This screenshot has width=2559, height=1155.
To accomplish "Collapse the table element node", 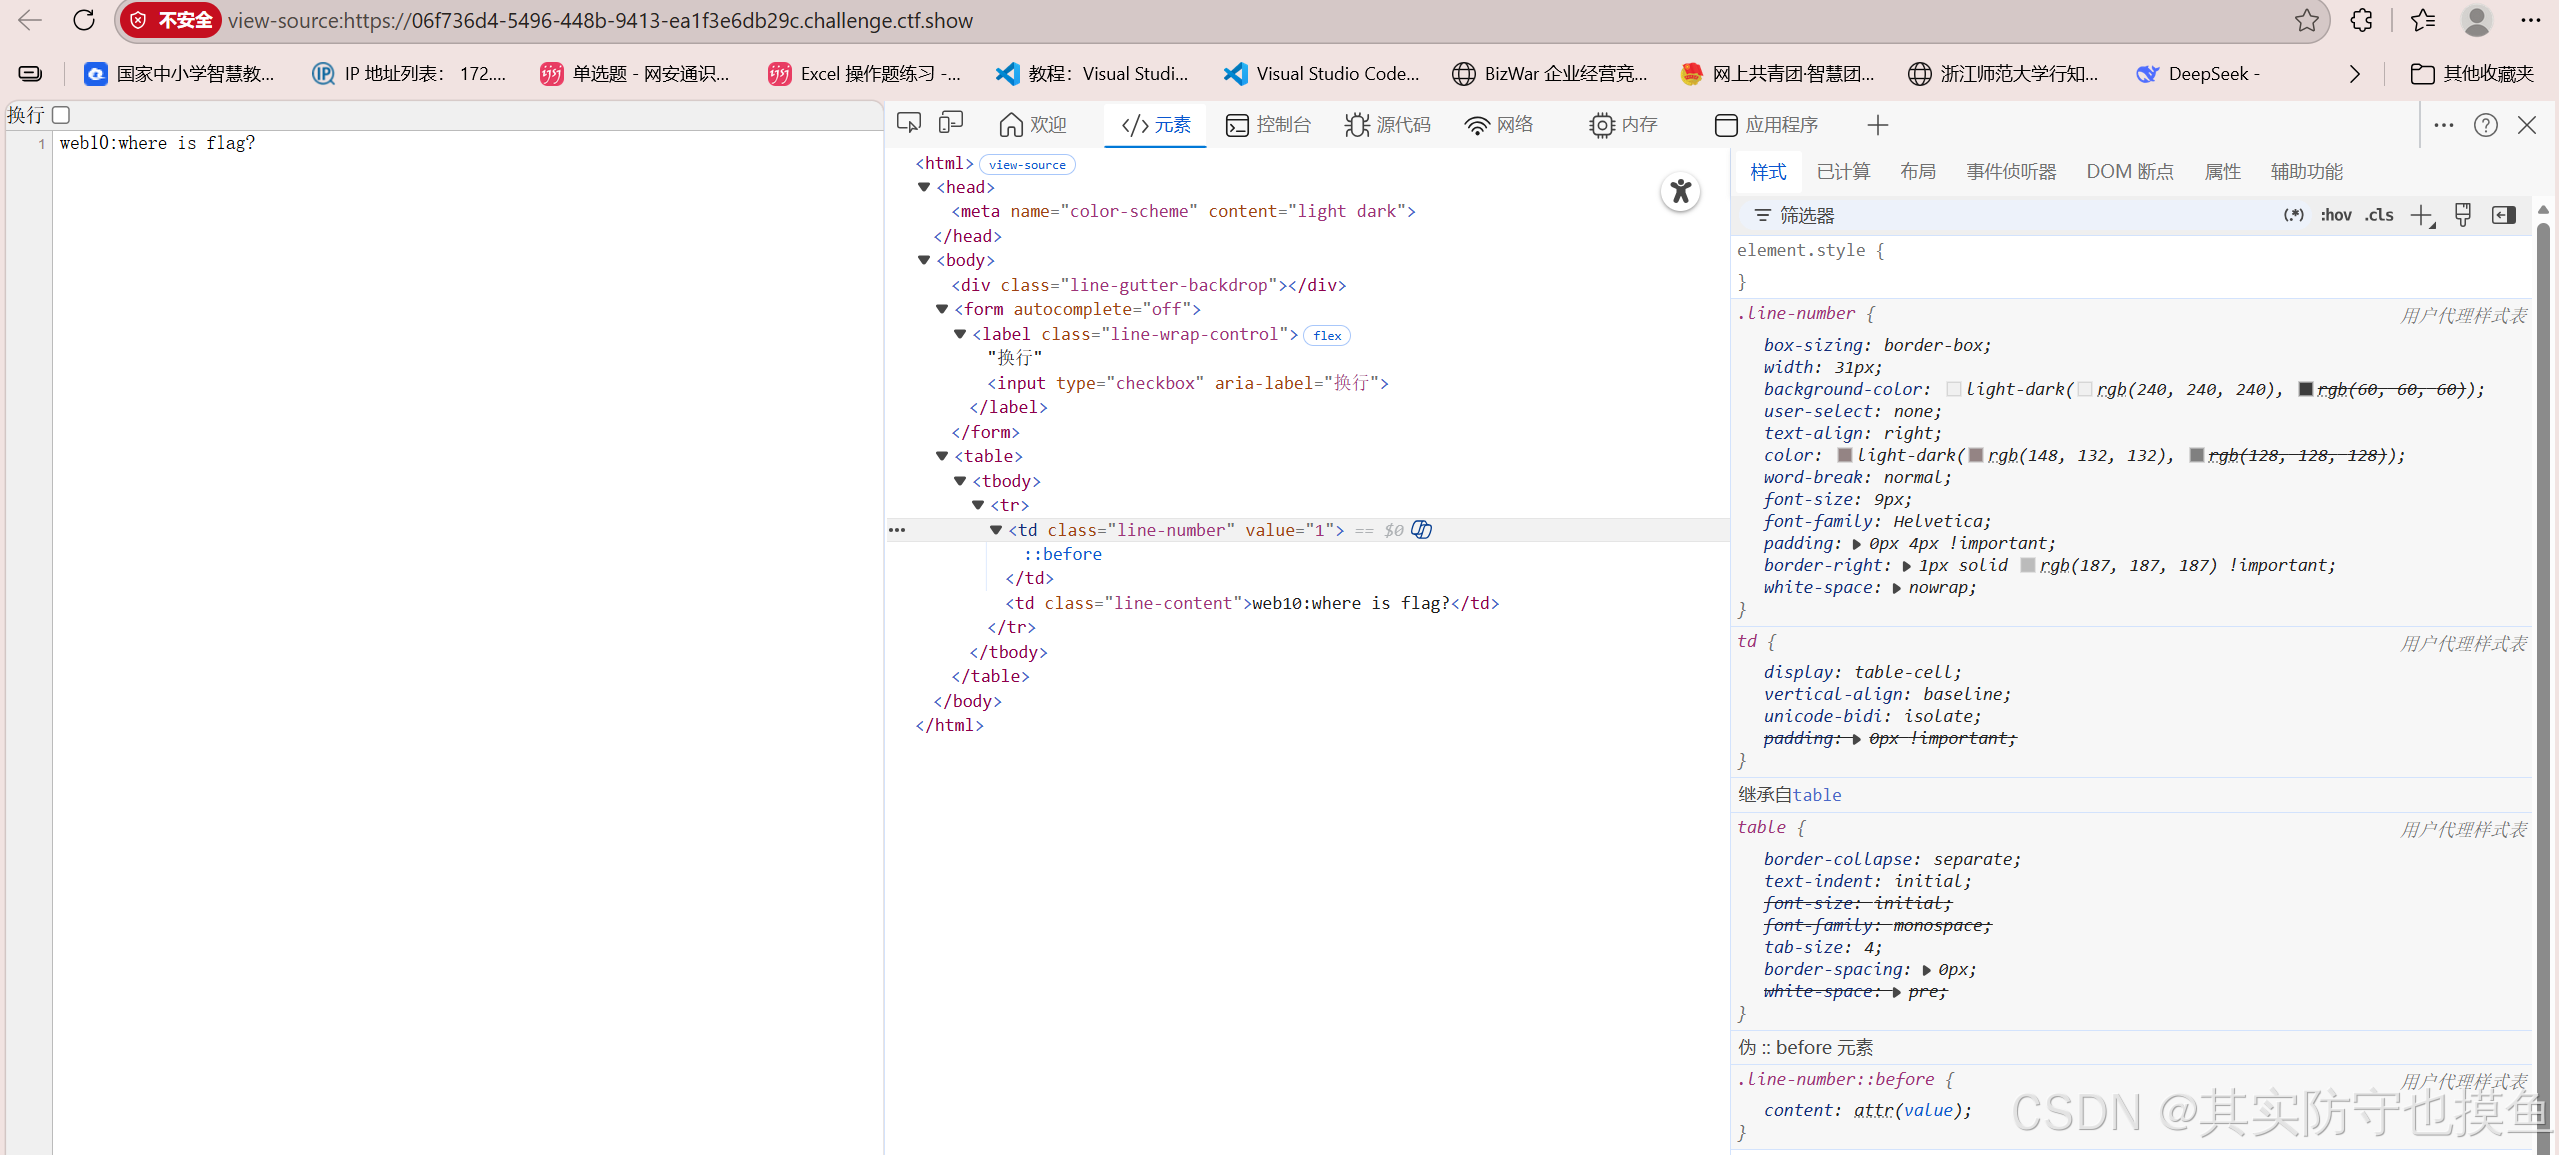I will [942, 456].
